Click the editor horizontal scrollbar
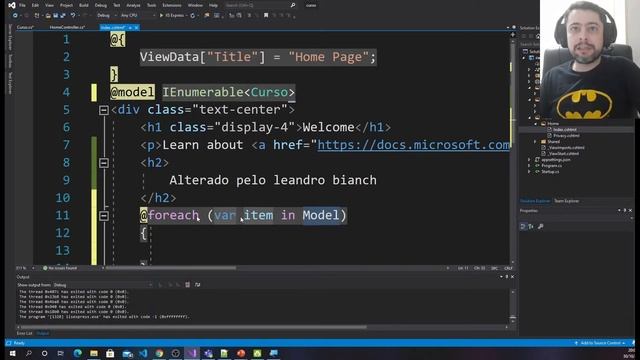This screenshot has width=640, height=360. [171, 268]
